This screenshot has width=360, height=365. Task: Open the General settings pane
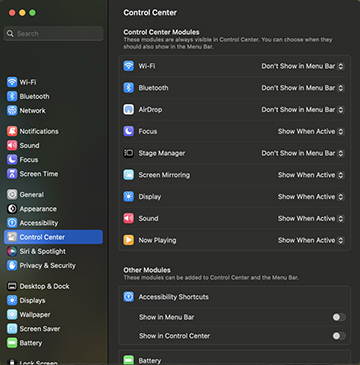(x=53, y=195)
